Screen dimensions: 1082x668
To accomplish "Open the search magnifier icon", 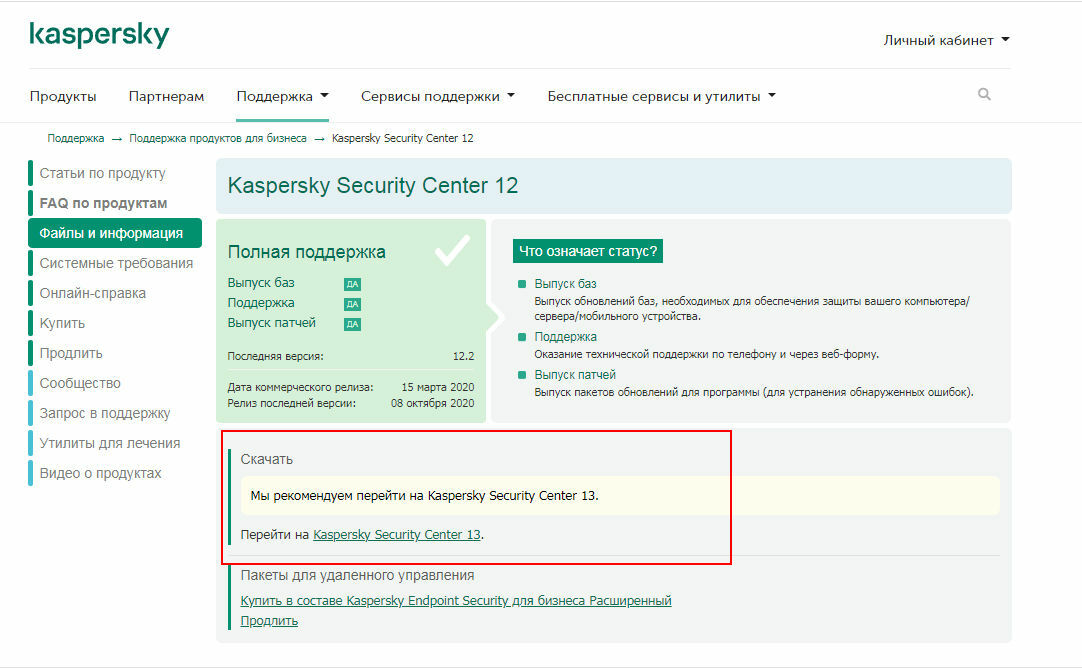I will click(x=984, y=95).
